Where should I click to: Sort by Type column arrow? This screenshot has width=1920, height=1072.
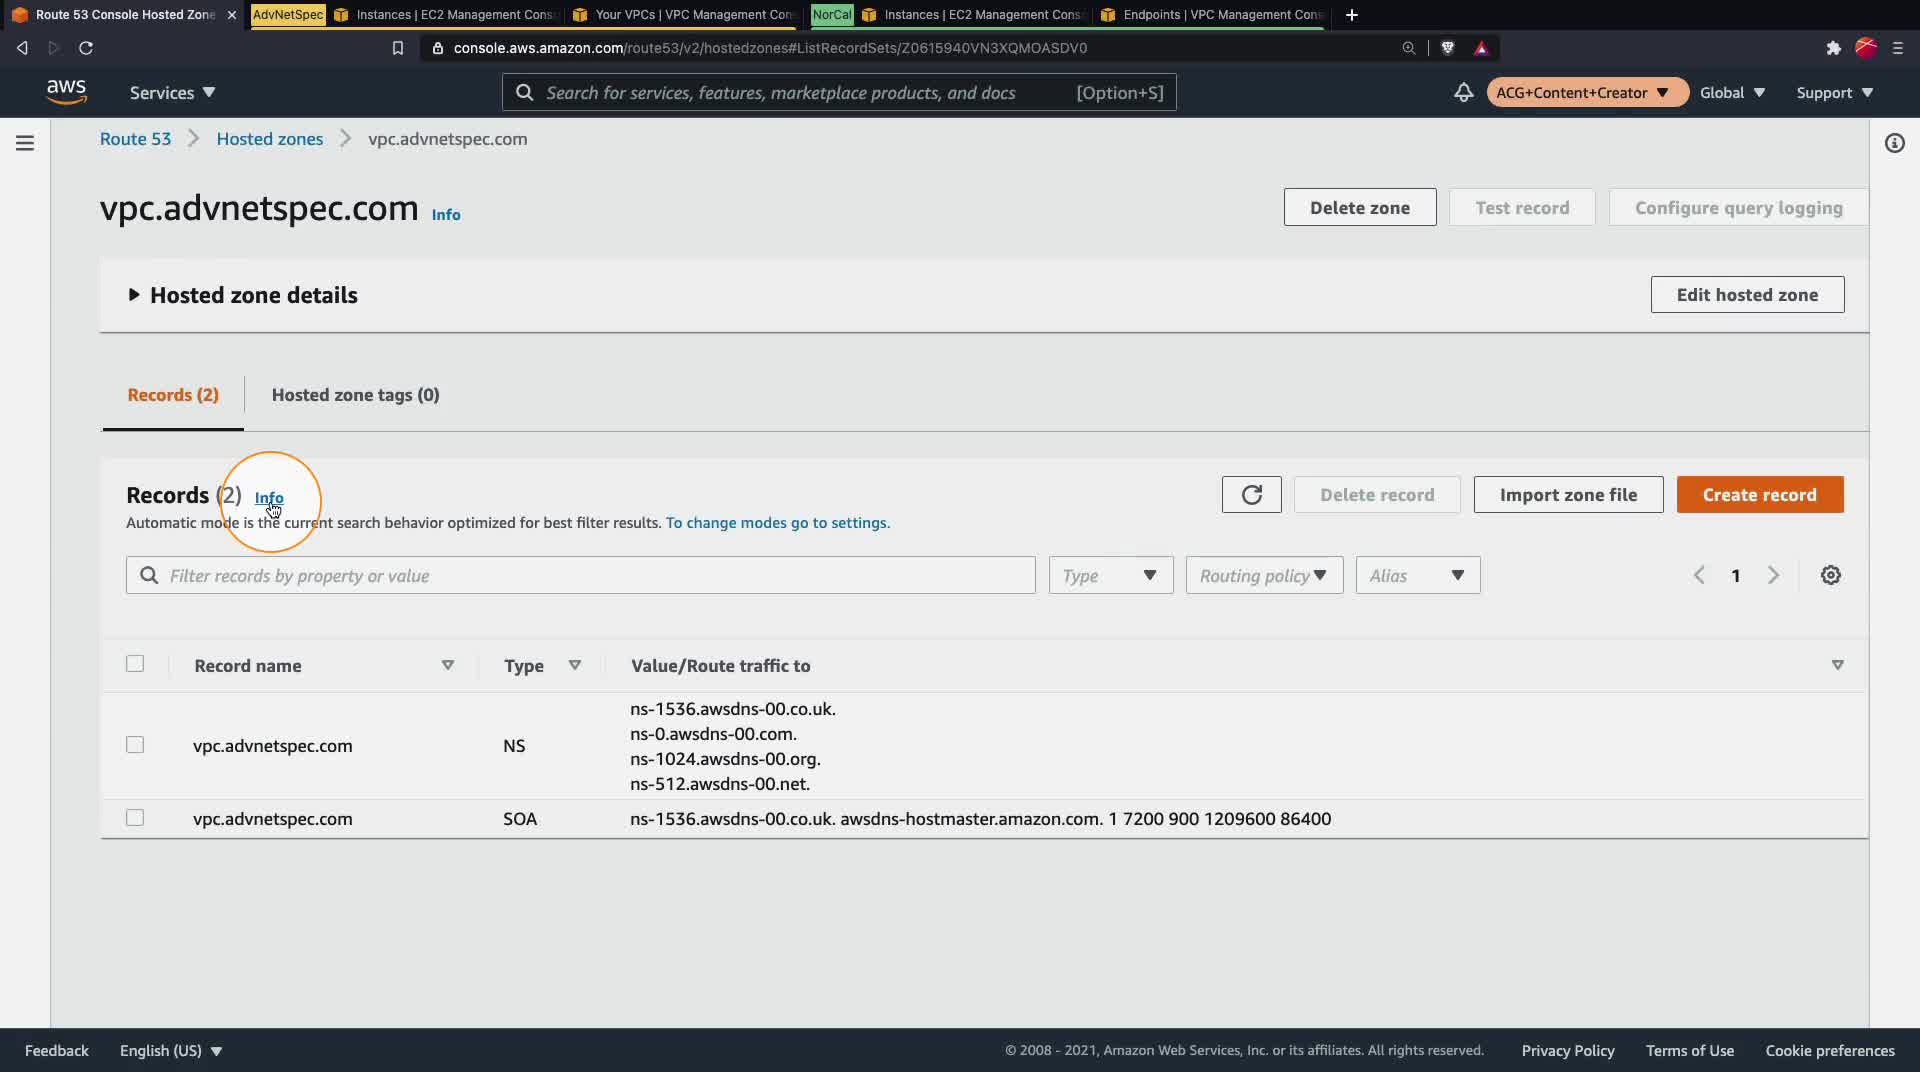[x=574, y=665]
